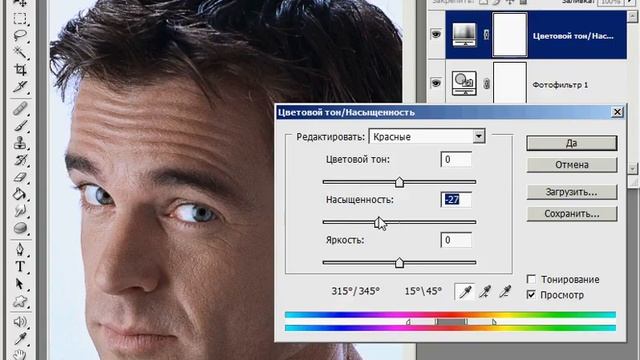Select the Paint Bucket tool
640x360 pixels.
[20, 194]
